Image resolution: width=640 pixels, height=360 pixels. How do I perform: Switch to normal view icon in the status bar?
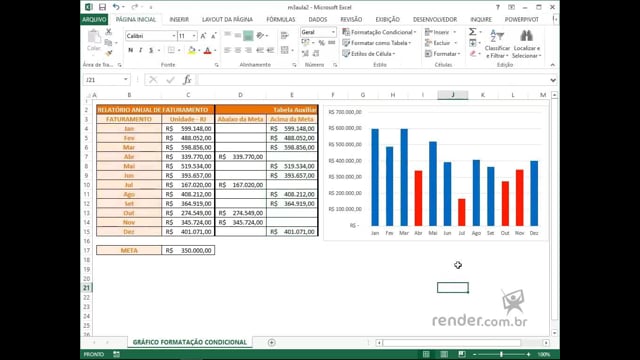[x=426, y=354]
